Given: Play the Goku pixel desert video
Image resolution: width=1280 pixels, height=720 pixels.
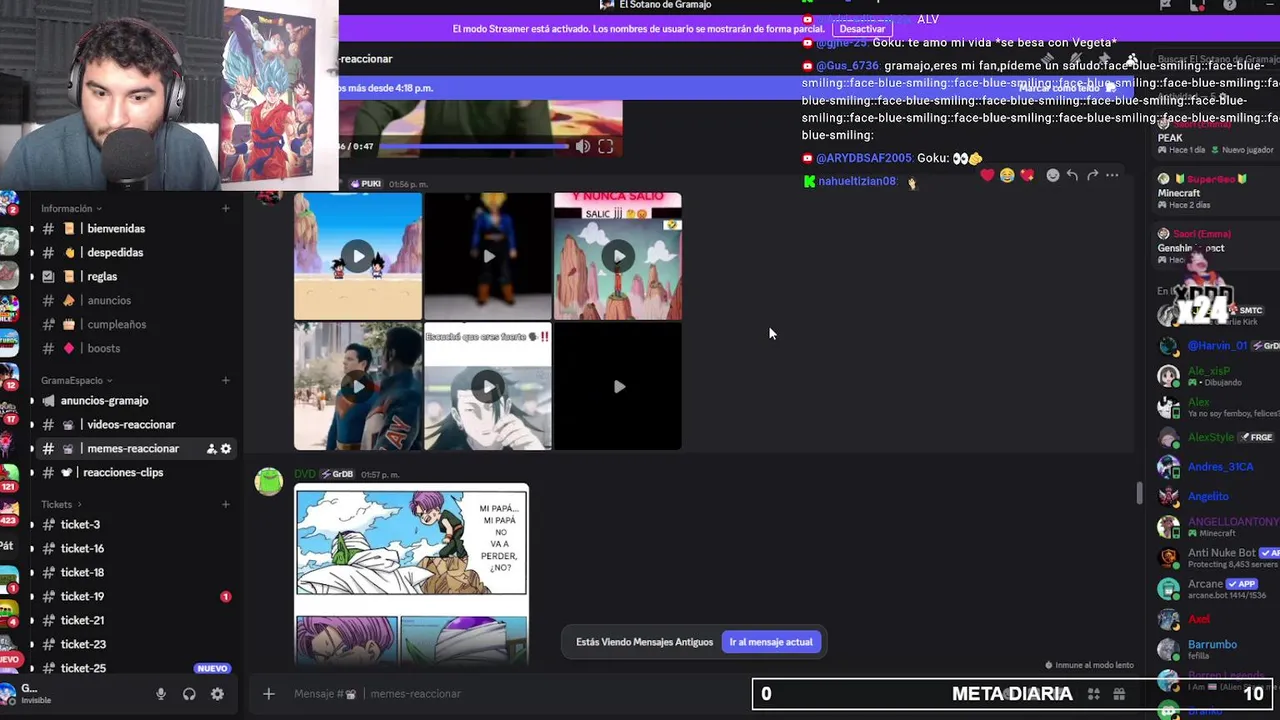Looking at the screenshot, I should (358, 256).
